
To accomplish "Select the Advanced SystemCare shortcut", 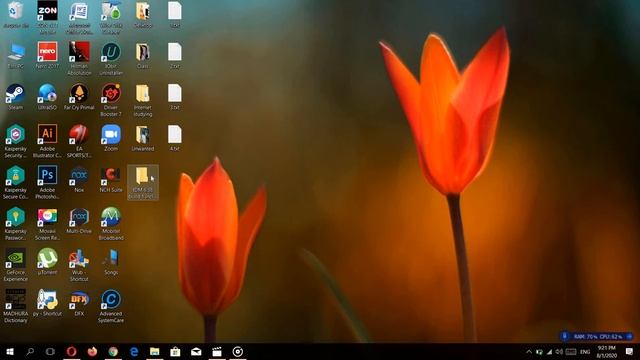I will click(x=111, y=306).
